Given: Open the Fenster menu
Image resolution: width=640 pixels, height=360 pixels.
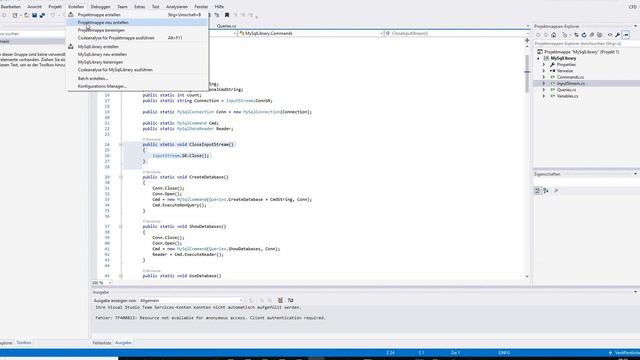Looking at the screenshot, I should pos(201,7).
